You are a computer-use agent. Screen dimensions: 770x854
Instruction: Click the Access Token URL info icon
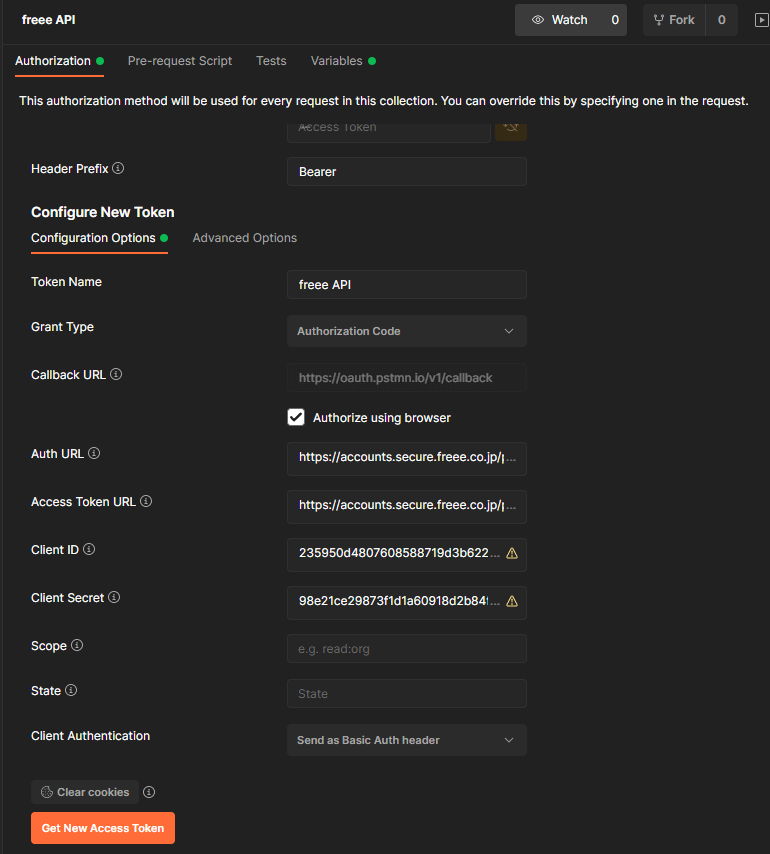(146, 501)
